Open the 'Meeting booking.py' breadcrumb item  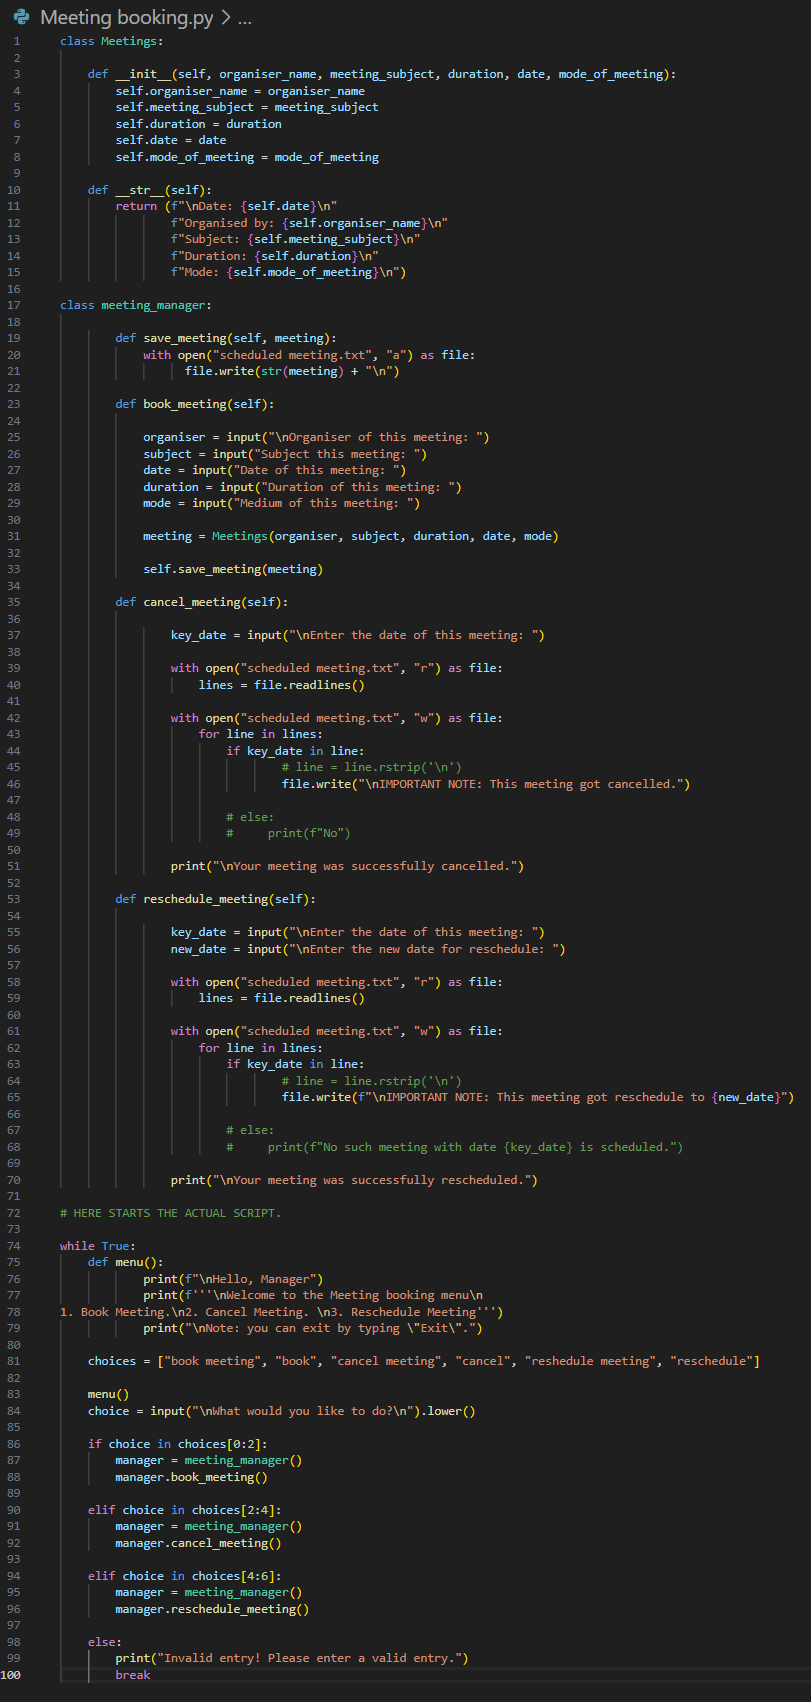[126, 18]
